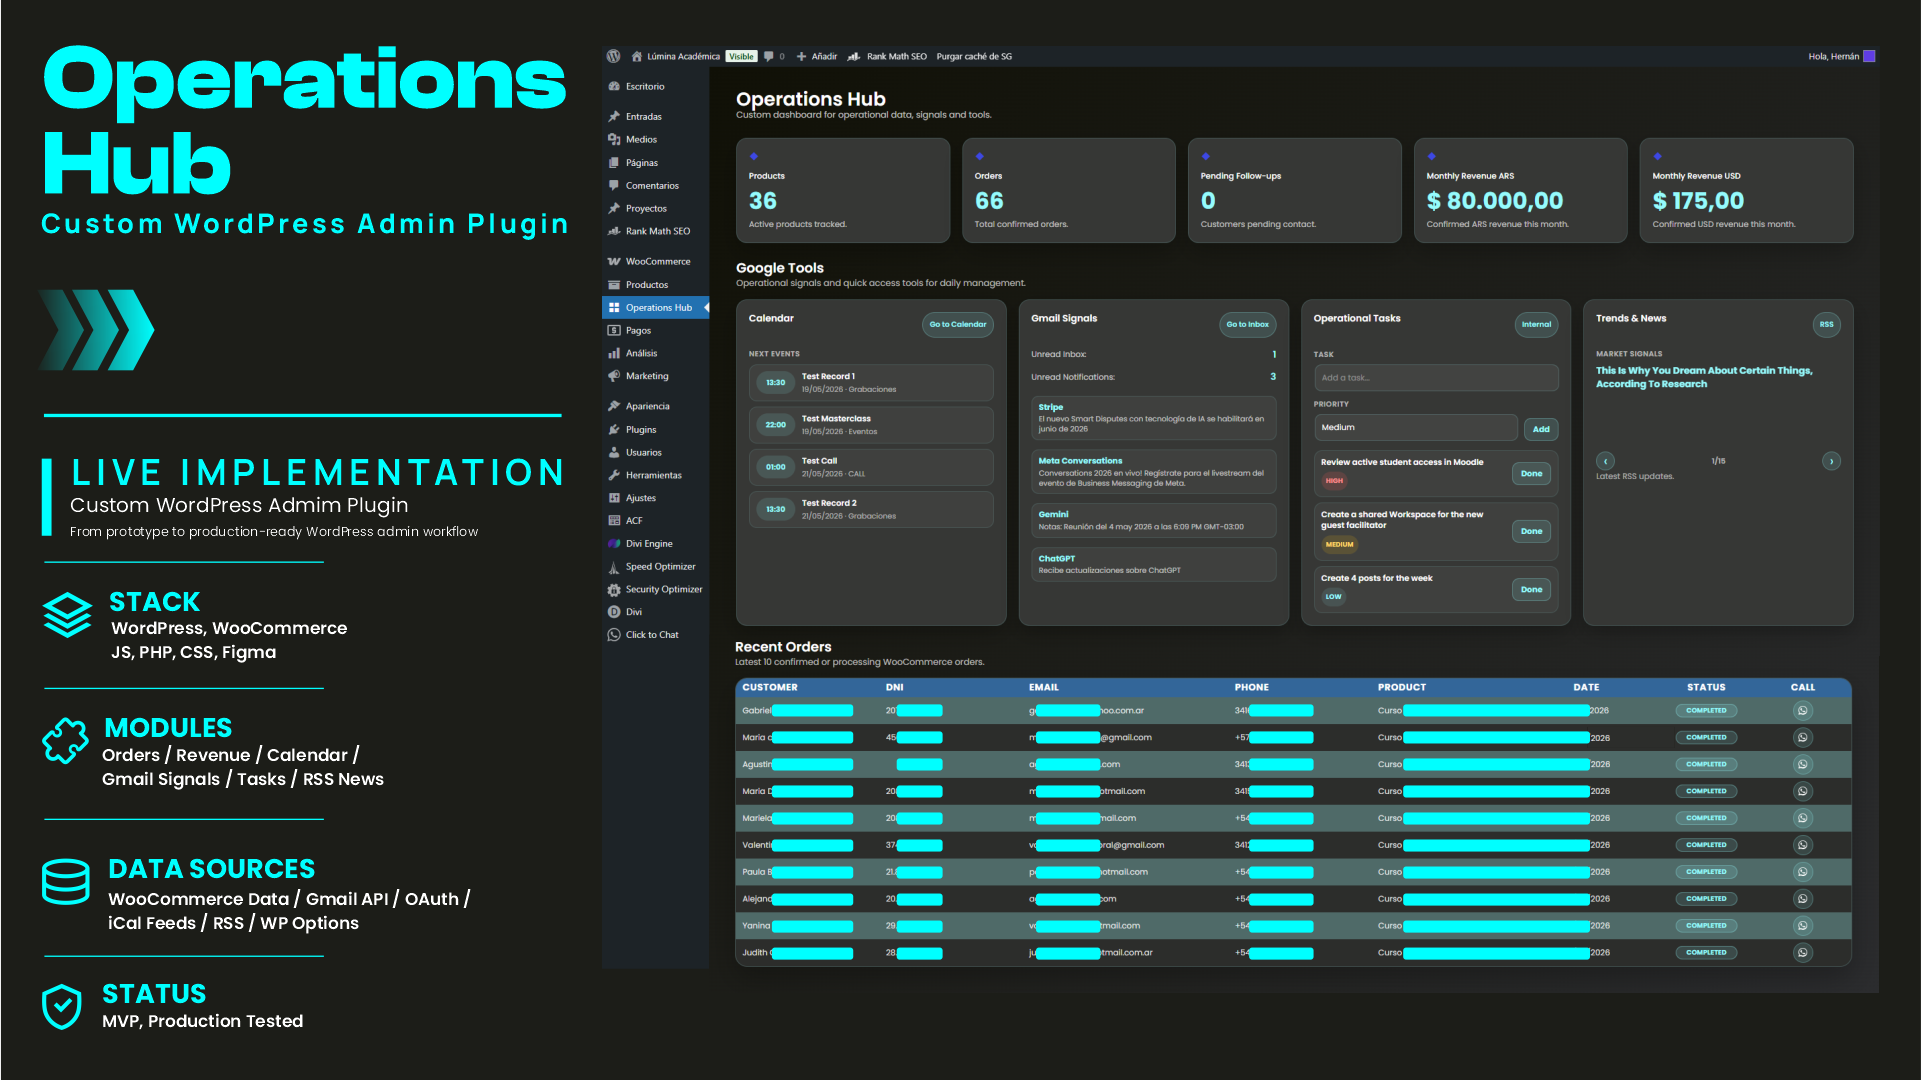1921x1080 pixels.
Task: Sort by the Date column header
Action: (x=1586, y=688)
